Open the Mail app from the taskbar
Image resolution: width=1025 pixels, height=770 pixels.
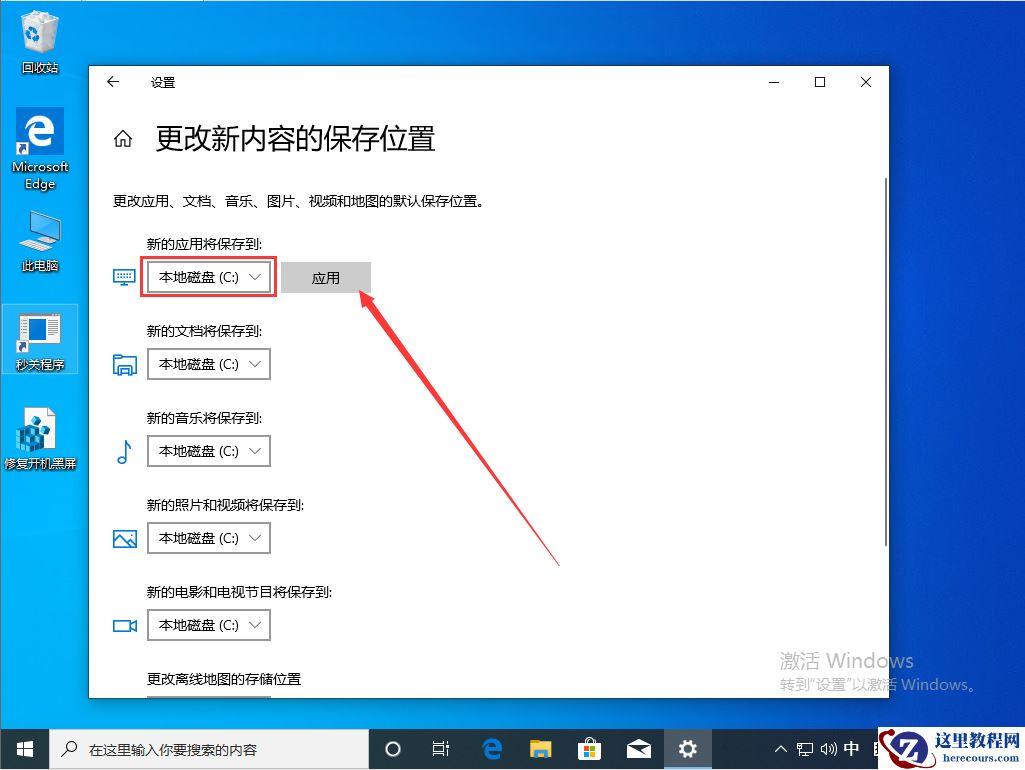[x=639, y=748]
